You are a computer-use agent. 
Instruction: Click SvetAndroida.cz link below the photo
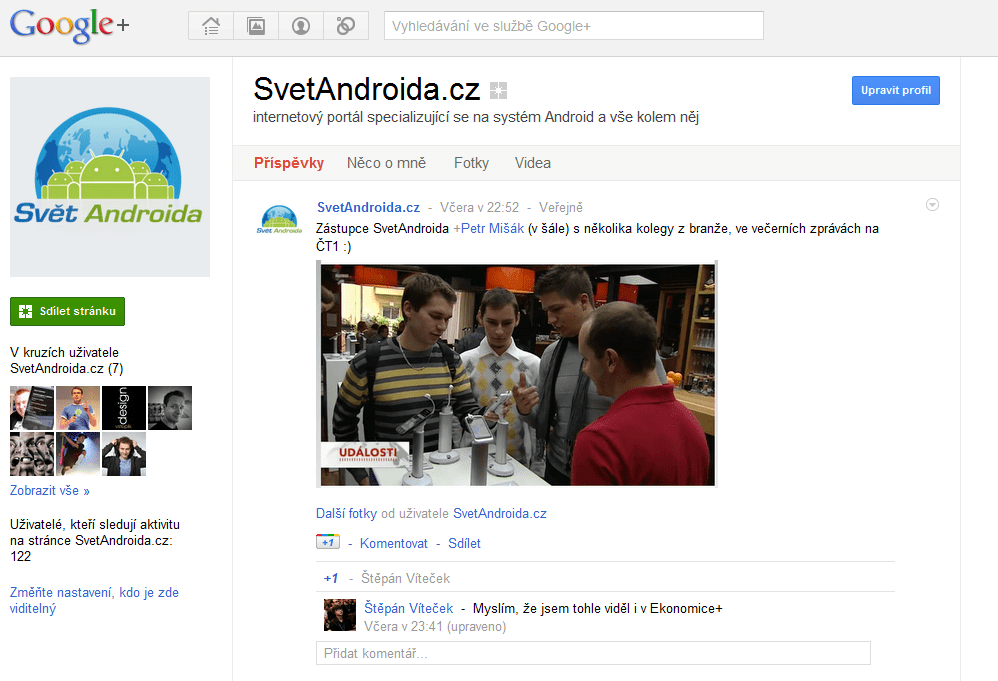pos(500,514)
